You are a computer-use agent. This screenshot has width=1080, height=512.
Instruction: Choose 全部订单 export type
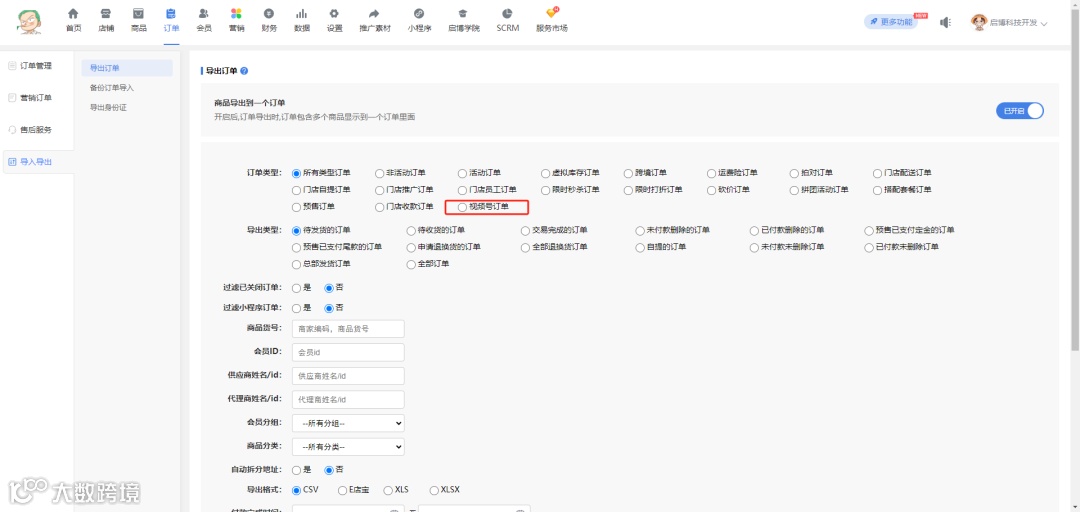[x=412, y=264]
